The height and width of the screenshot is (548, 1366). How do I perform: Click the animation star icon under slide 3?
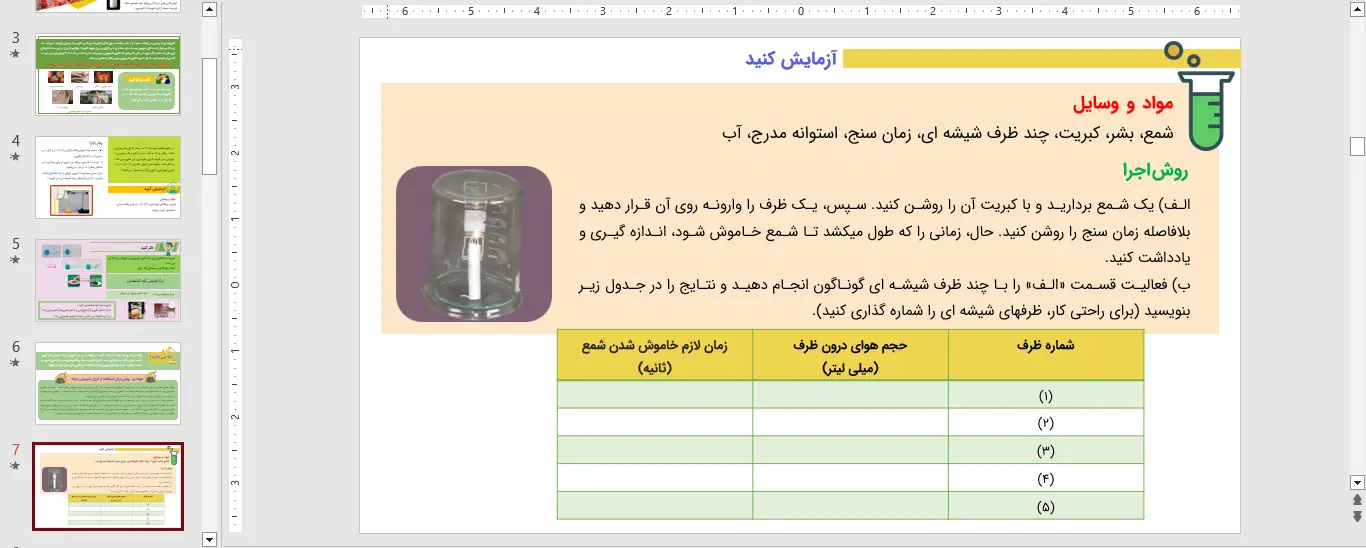point(15,55)
